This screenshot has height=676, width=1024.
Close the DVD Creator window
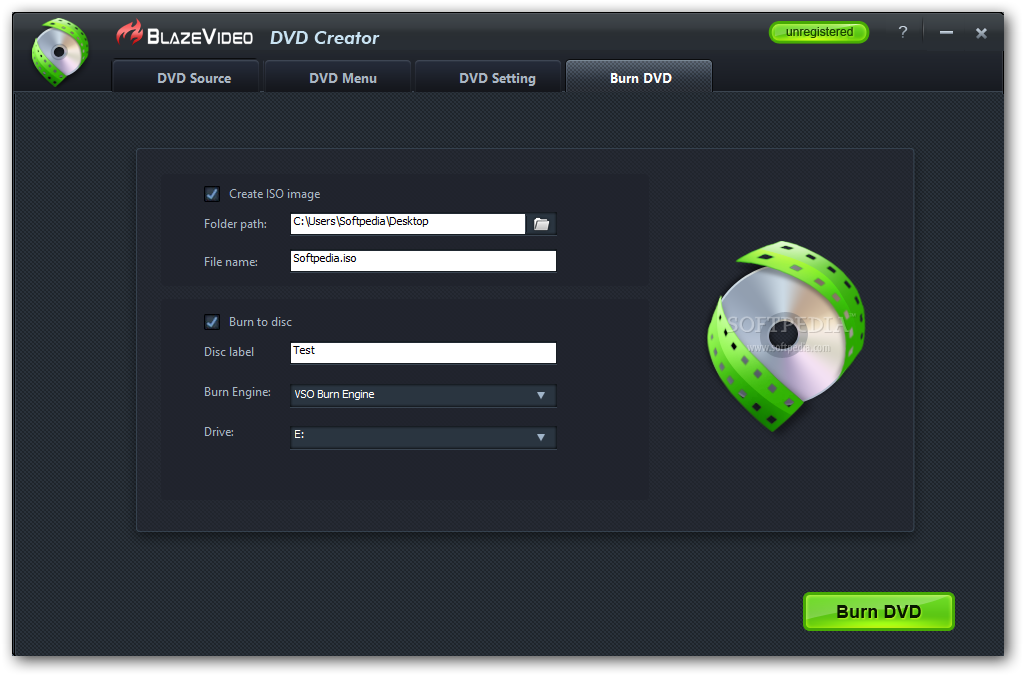pyautogui.click(x=981, y=33)
